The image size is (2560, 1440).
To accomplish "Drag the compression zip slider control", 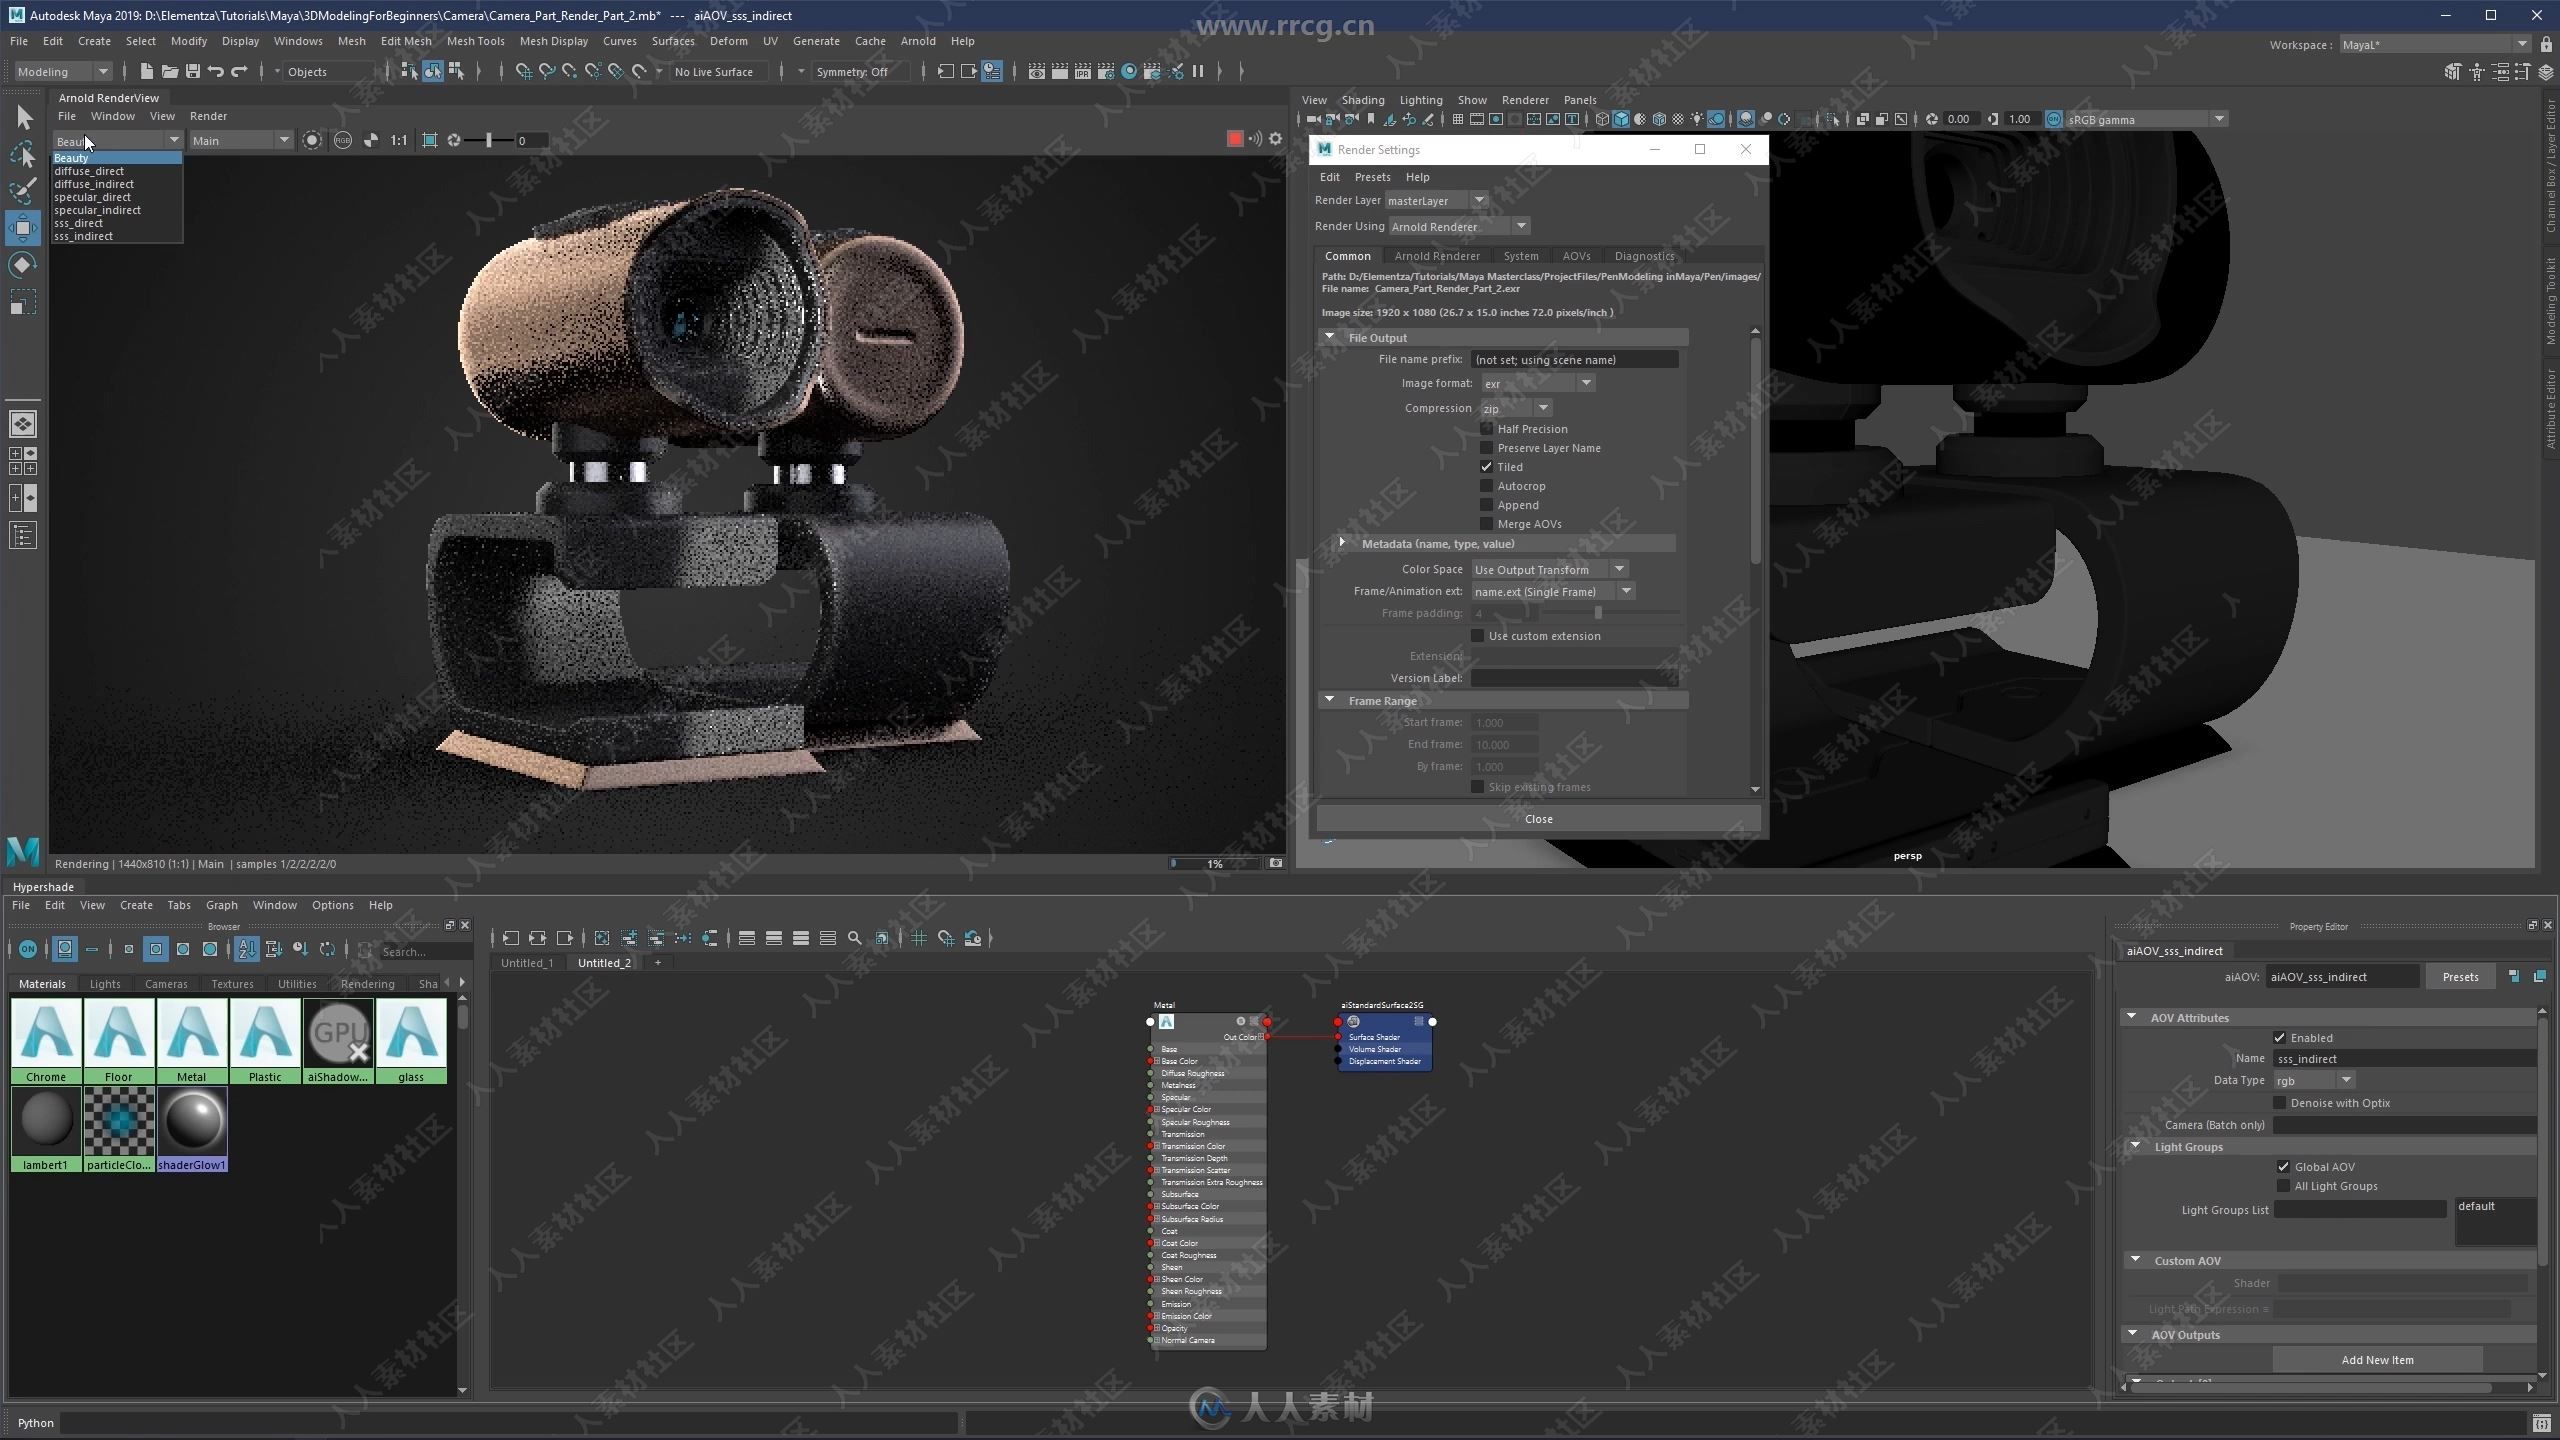I will point(1505,406).
